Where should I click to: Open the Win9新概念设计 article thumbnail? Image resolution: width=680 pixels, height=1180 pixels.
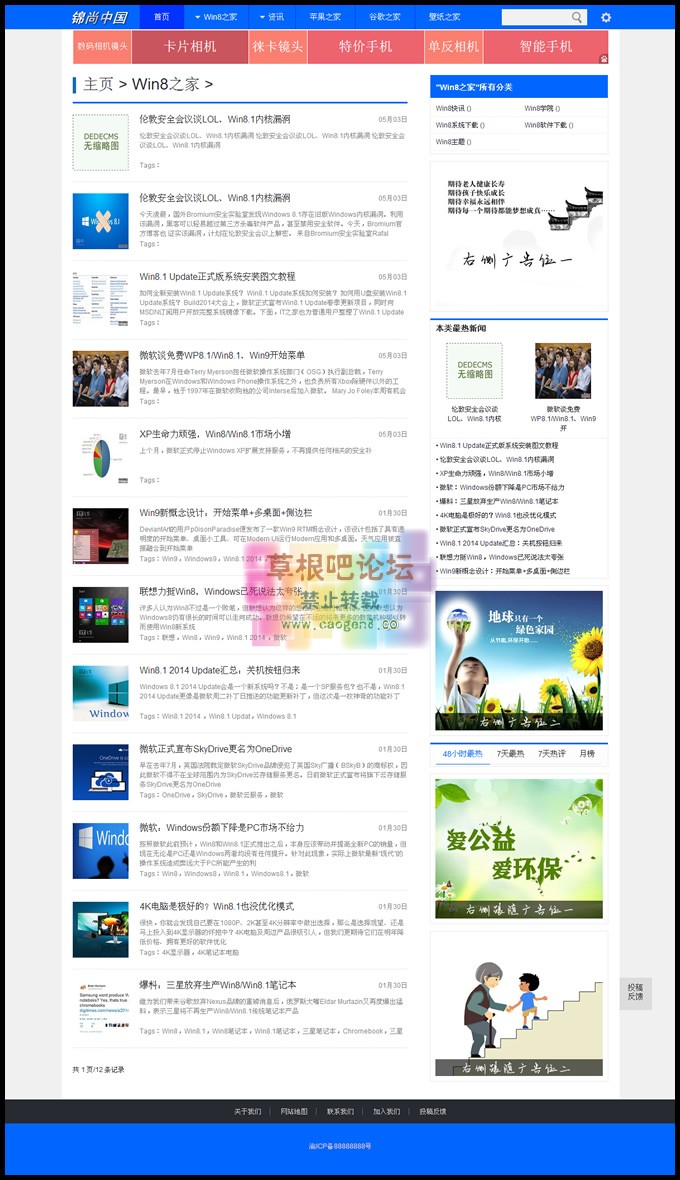(x=100, y=536)
